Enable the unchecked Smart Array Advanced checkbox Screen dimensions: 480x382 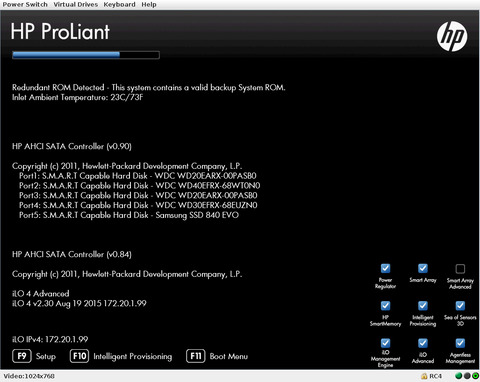click(x=460, y=269)
